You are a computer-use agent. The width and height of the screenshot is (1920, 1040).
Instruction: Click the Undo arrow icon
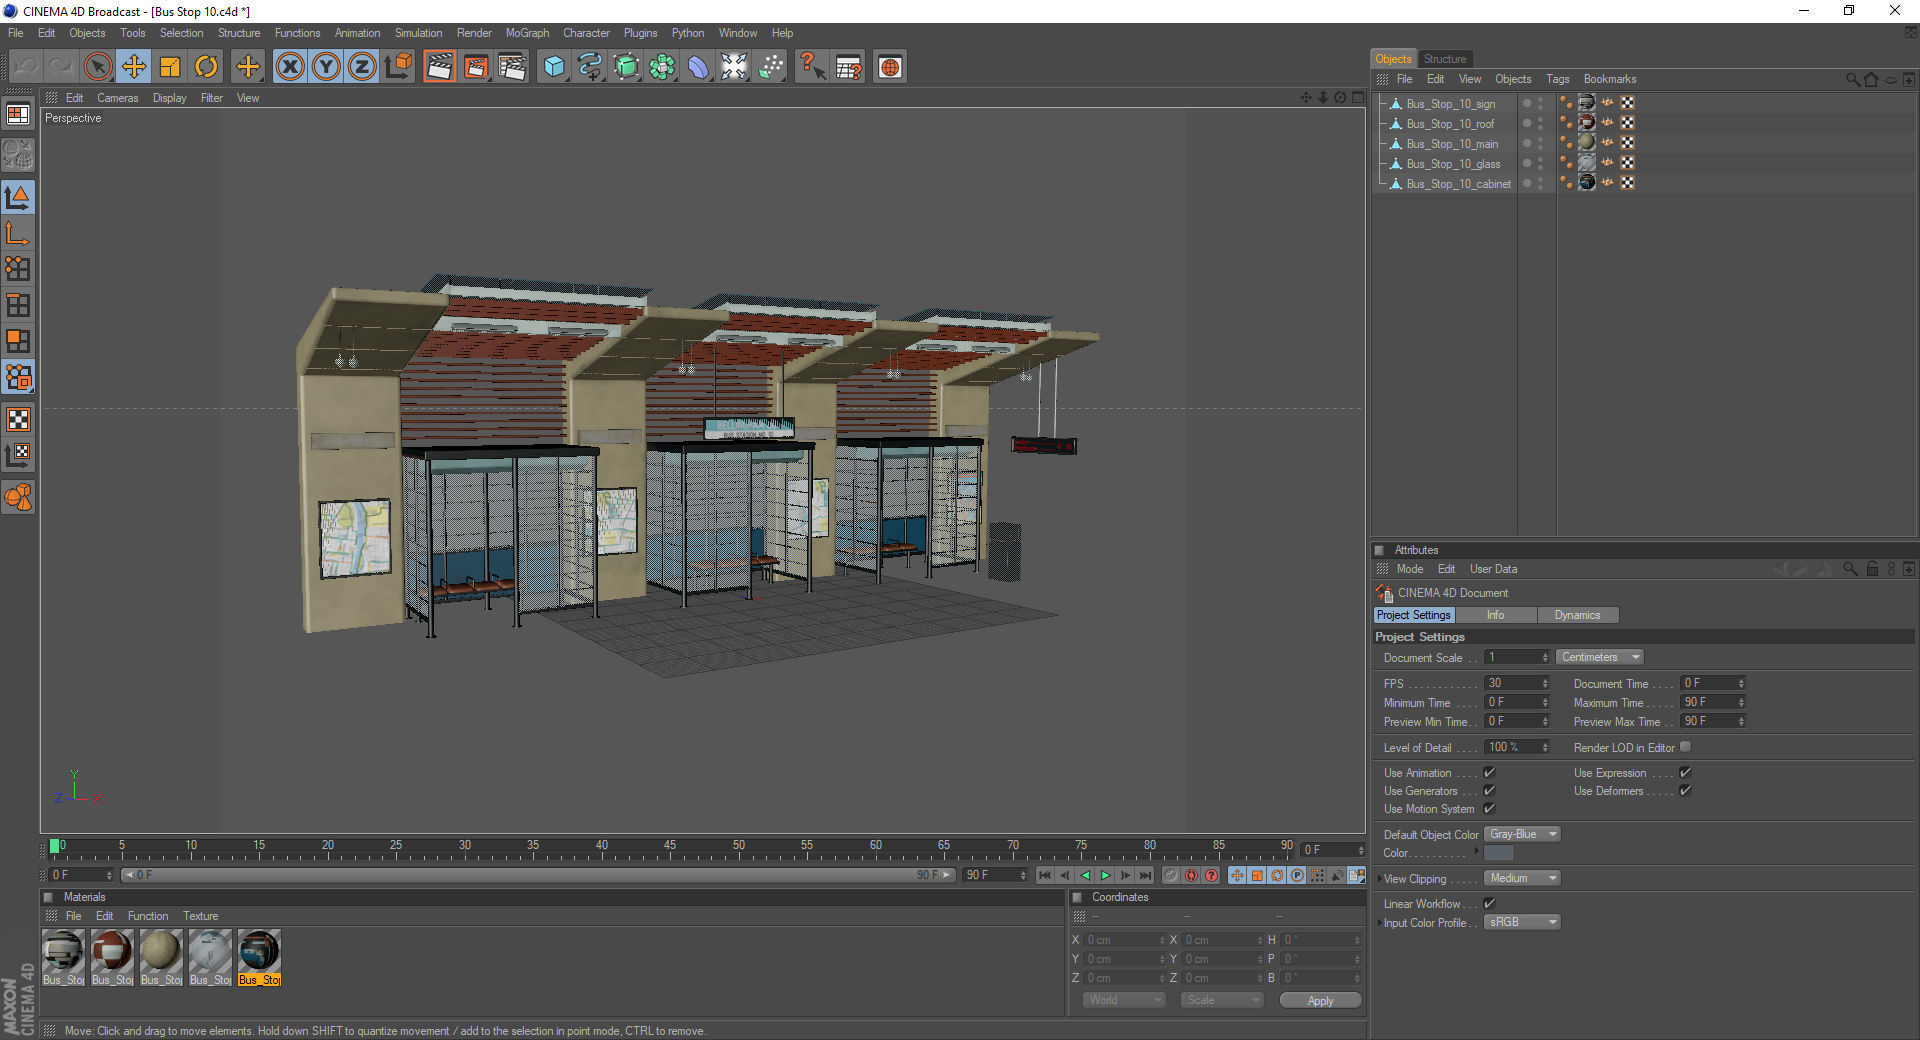pyautogui.click(x=26, y=67)
